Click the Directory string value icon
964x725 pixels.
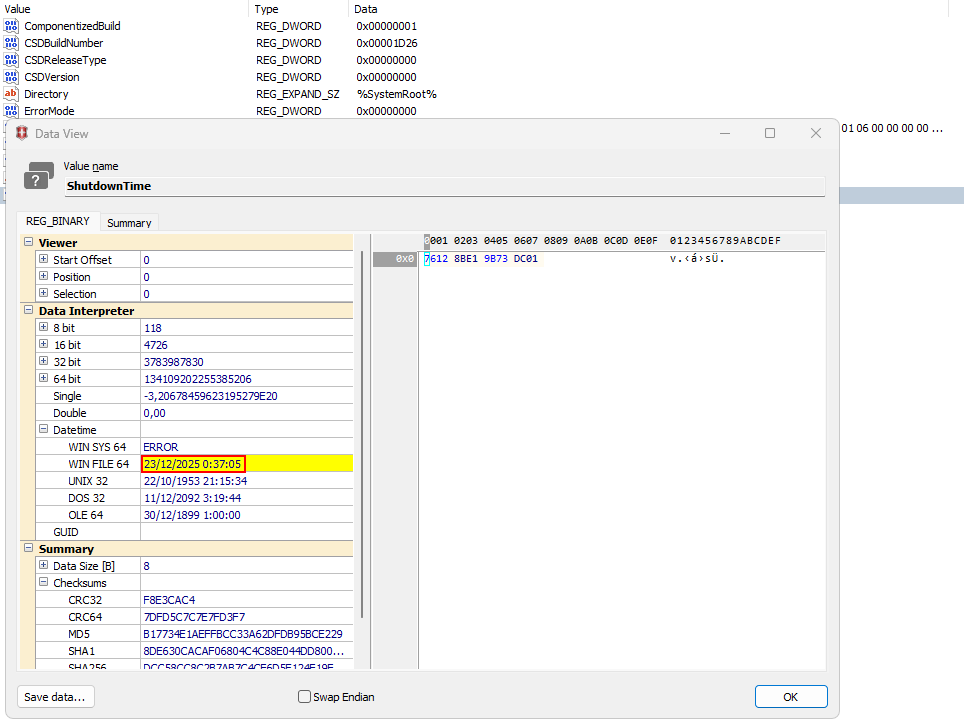click(x=11, y=94)
